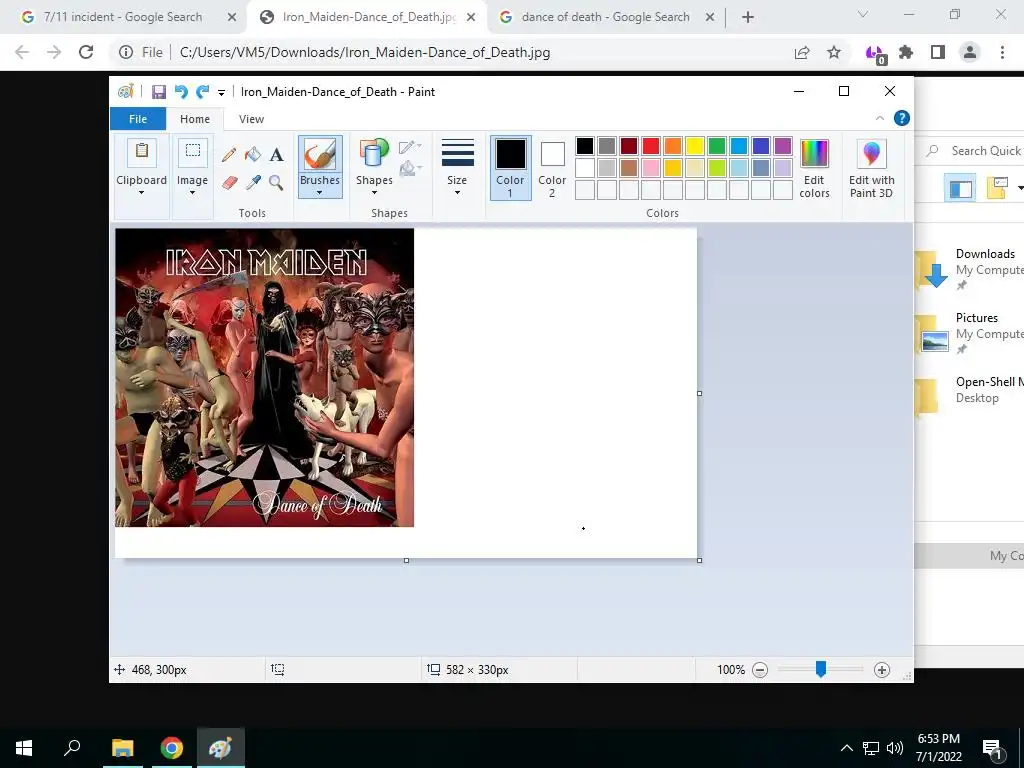Image resolution: width=1024 pixels, height=768 pixels.
Task: Click the Brushes tool icon
Action: pos(320,155)
